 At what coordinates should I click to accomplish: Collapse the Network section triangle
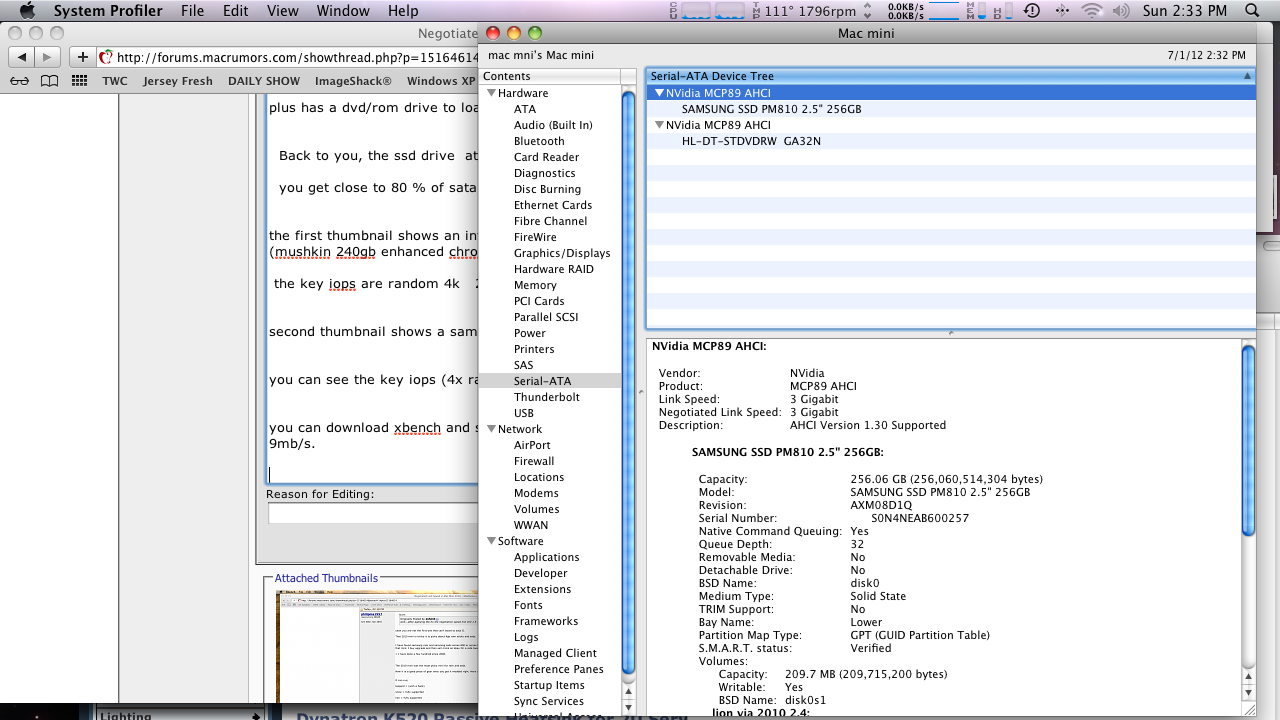491,429
